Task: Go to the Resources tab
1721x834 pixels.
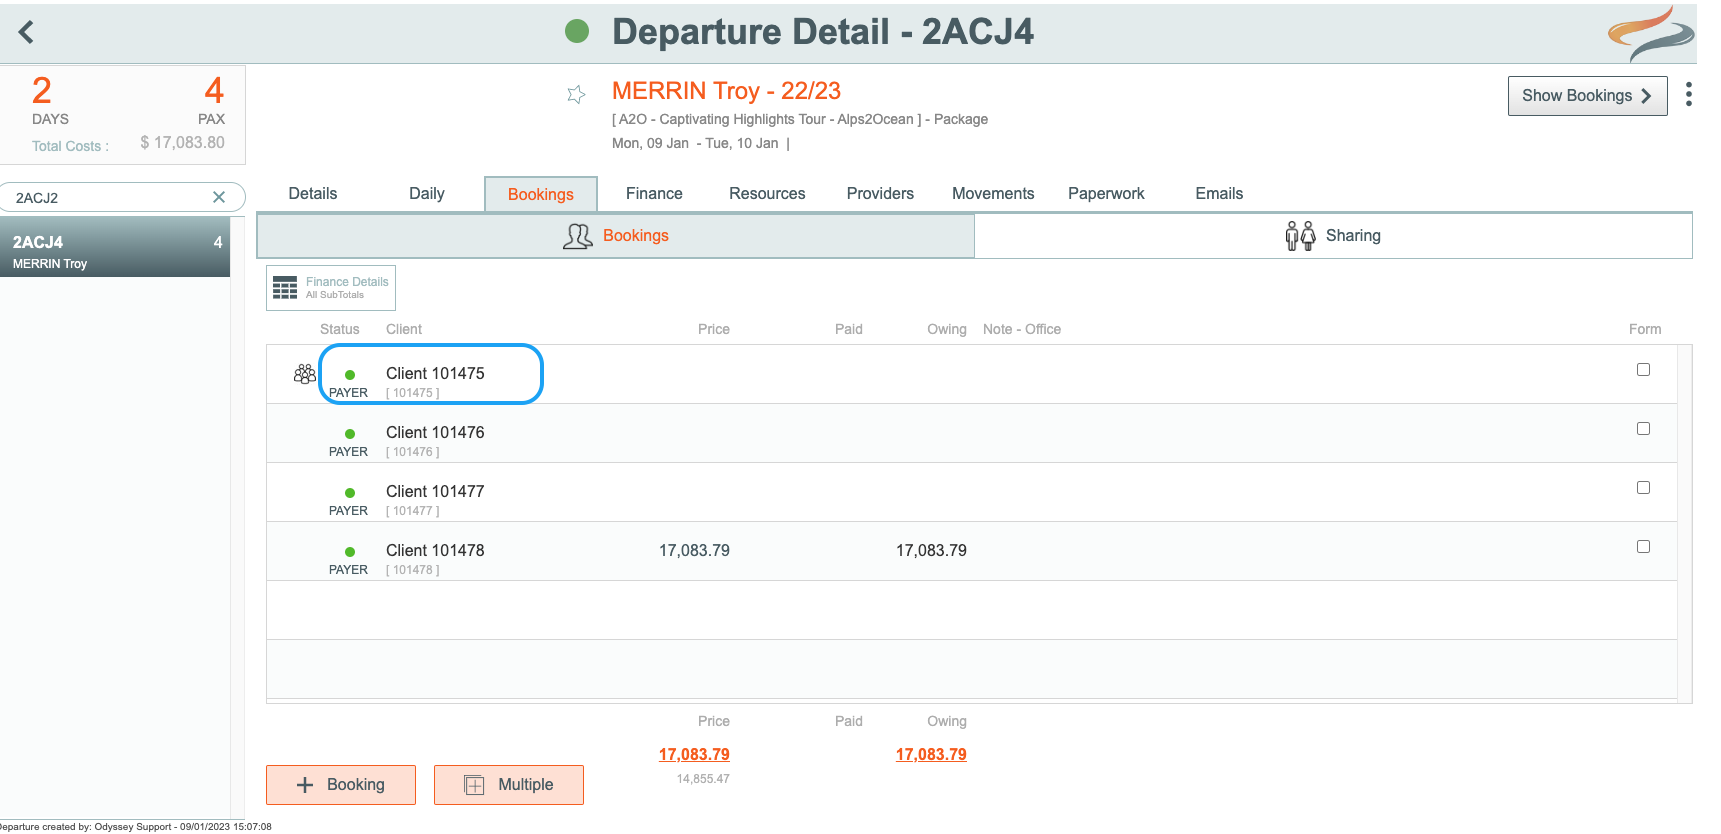Action: pos(767,194)
